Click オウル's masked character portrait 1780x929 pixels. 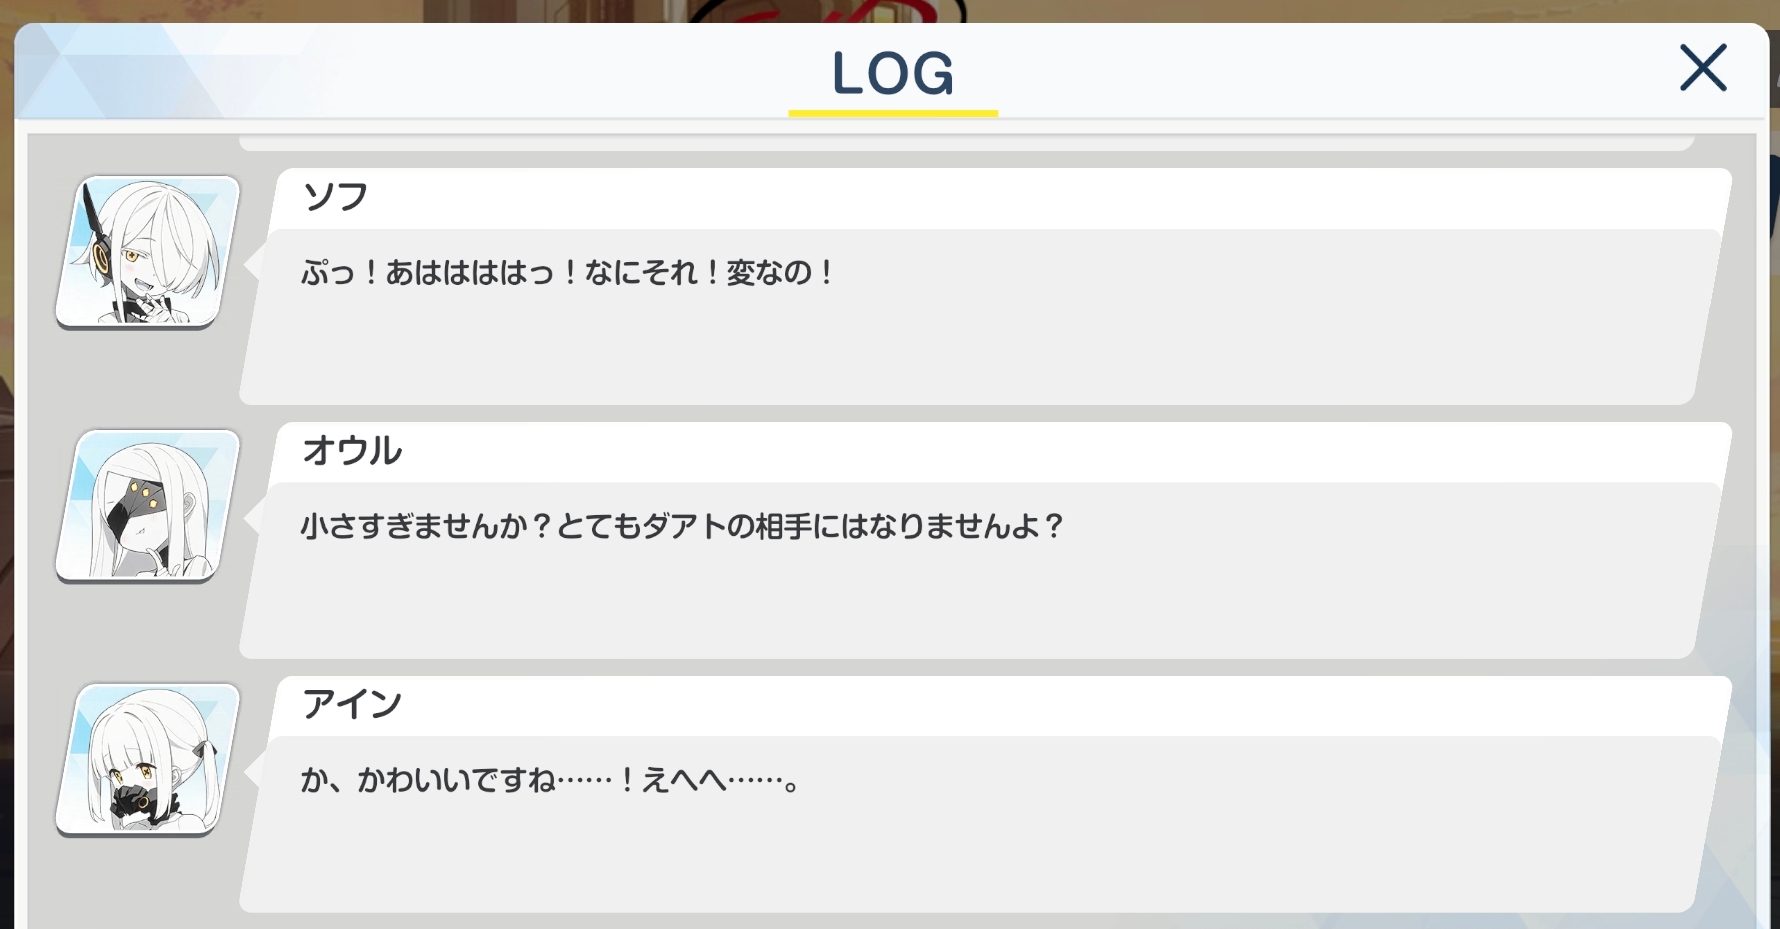click(148, 506)
